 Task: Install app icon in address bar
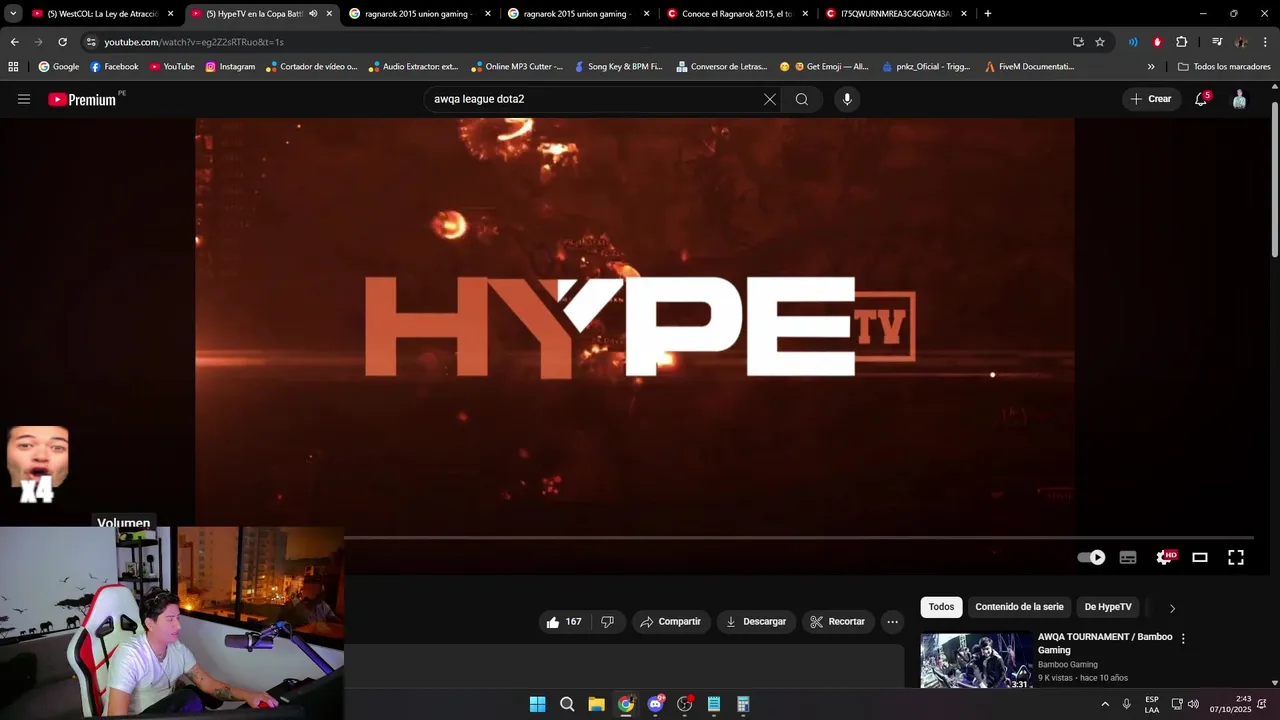coord(1078,42)
